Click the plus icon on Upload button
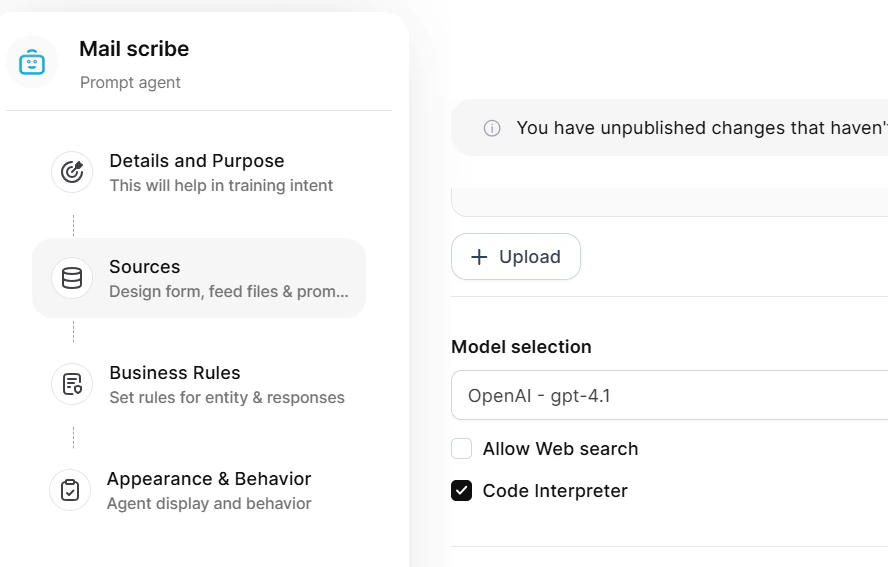This screenshot has width=888, height=567. click(479, 257)
